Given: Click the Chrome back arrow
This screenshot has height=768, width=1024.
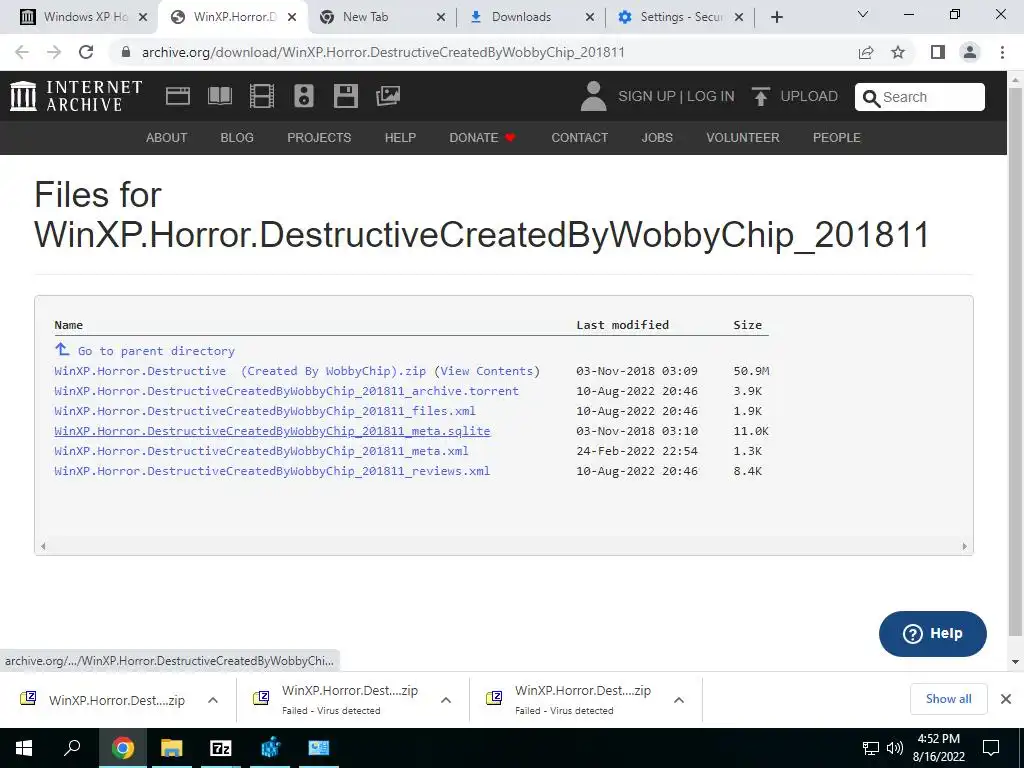Looking at the screenshot, I should coord(22,52).
